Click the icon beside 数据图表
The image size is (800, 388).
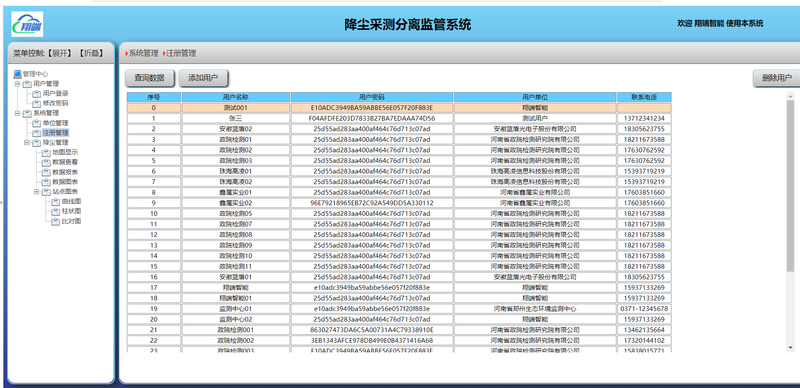tap(46, 182)
